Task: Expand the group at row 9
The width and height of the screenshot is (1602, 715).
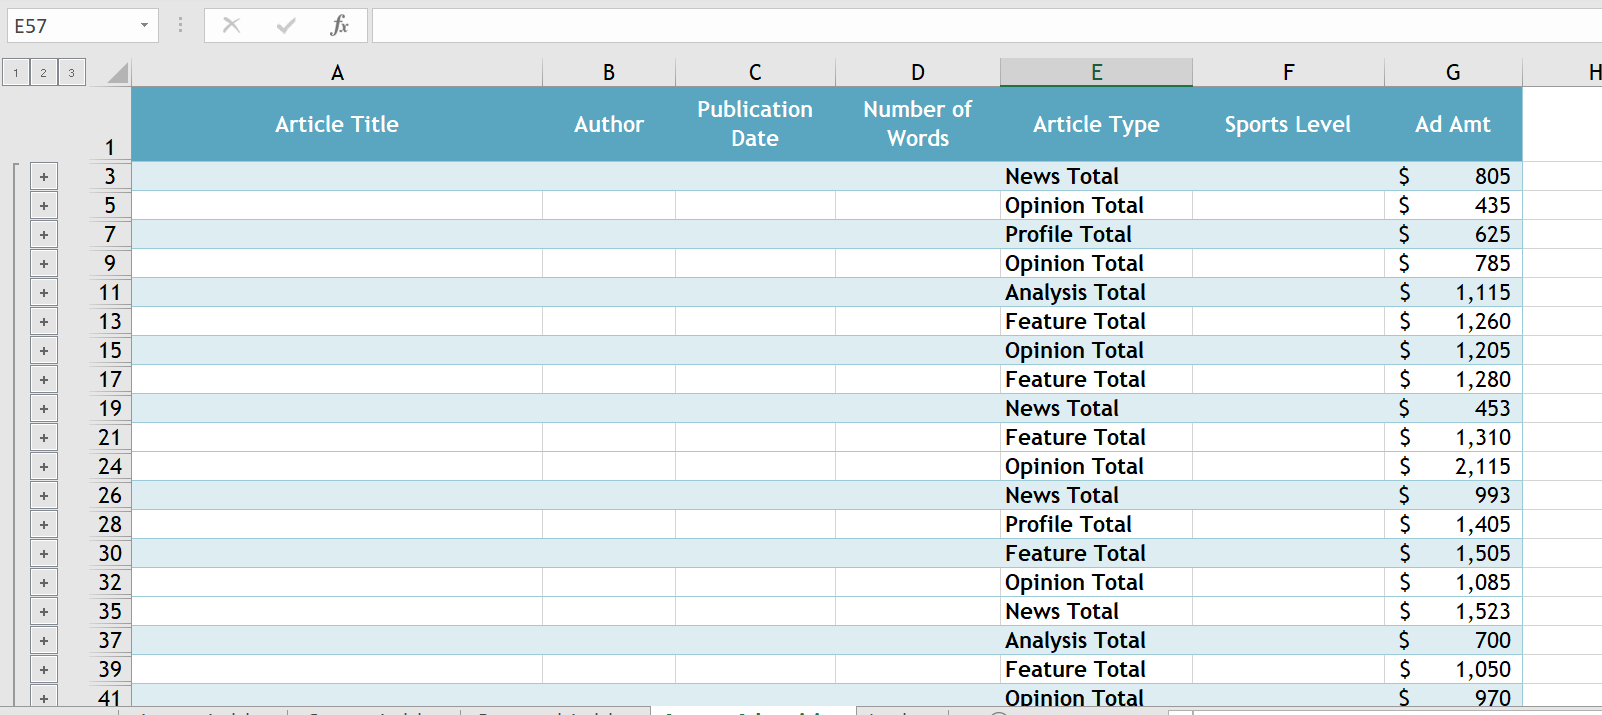Action: 44,264
